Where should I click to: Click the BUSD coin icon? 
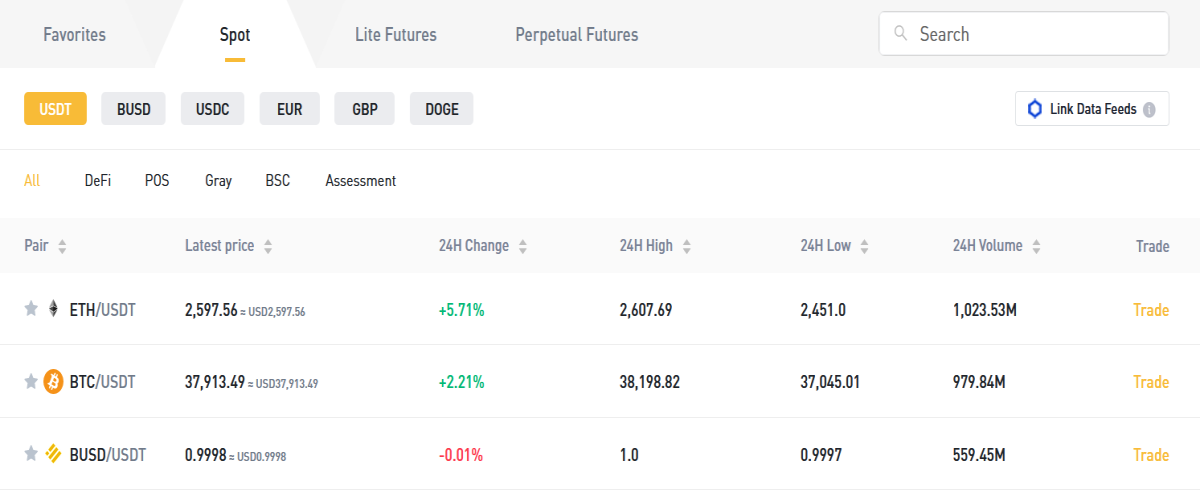[53, 454]
